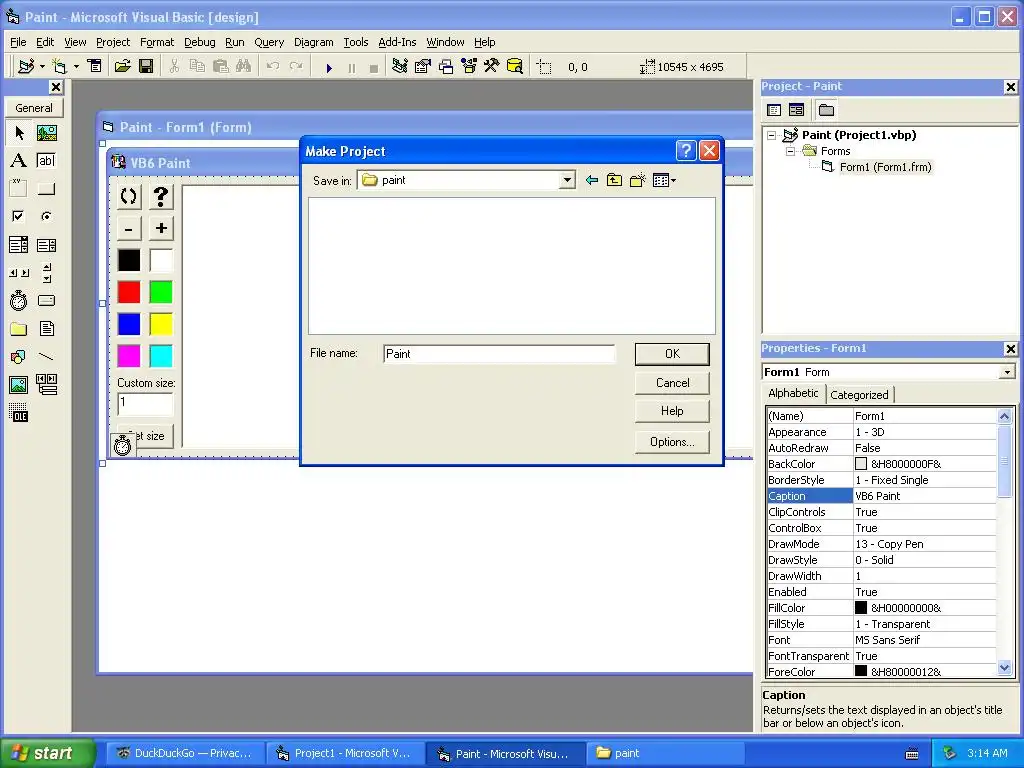This screenshot has height=768, width=1024.
Task: Select the vertical scrollbar control tool
Action: (46, 273)
